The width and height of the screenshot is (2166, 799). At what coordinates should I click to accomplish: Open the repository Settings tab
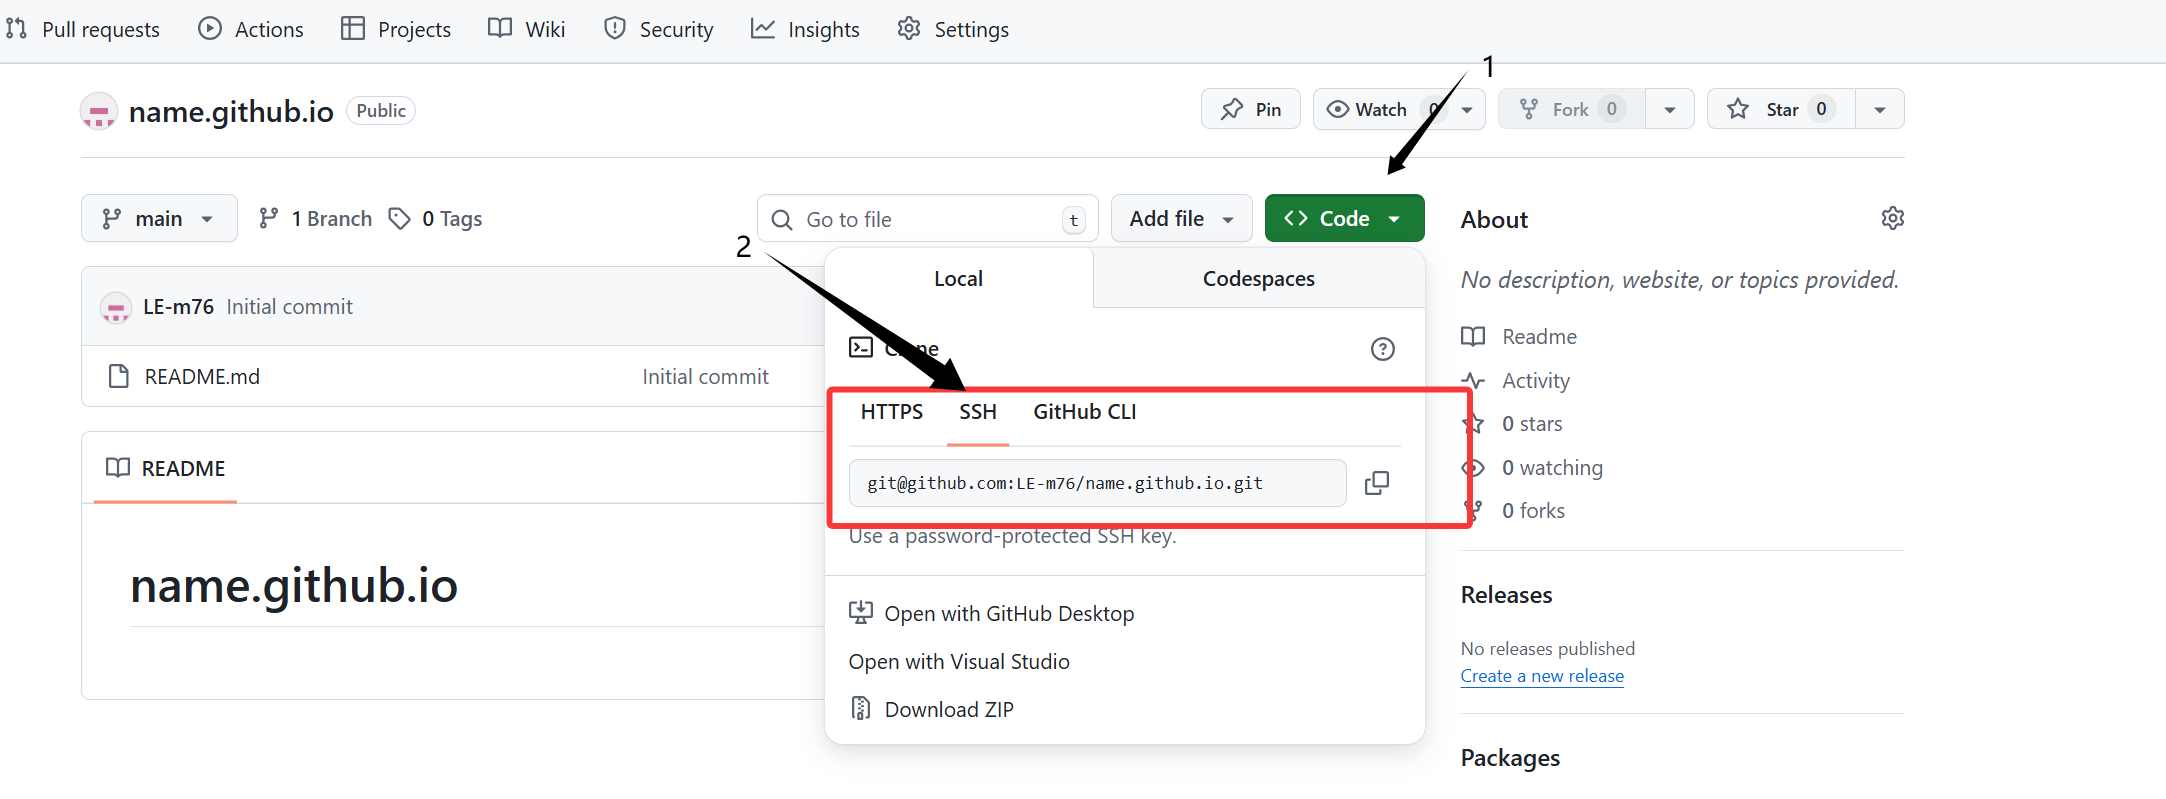(x=953, y=30)
